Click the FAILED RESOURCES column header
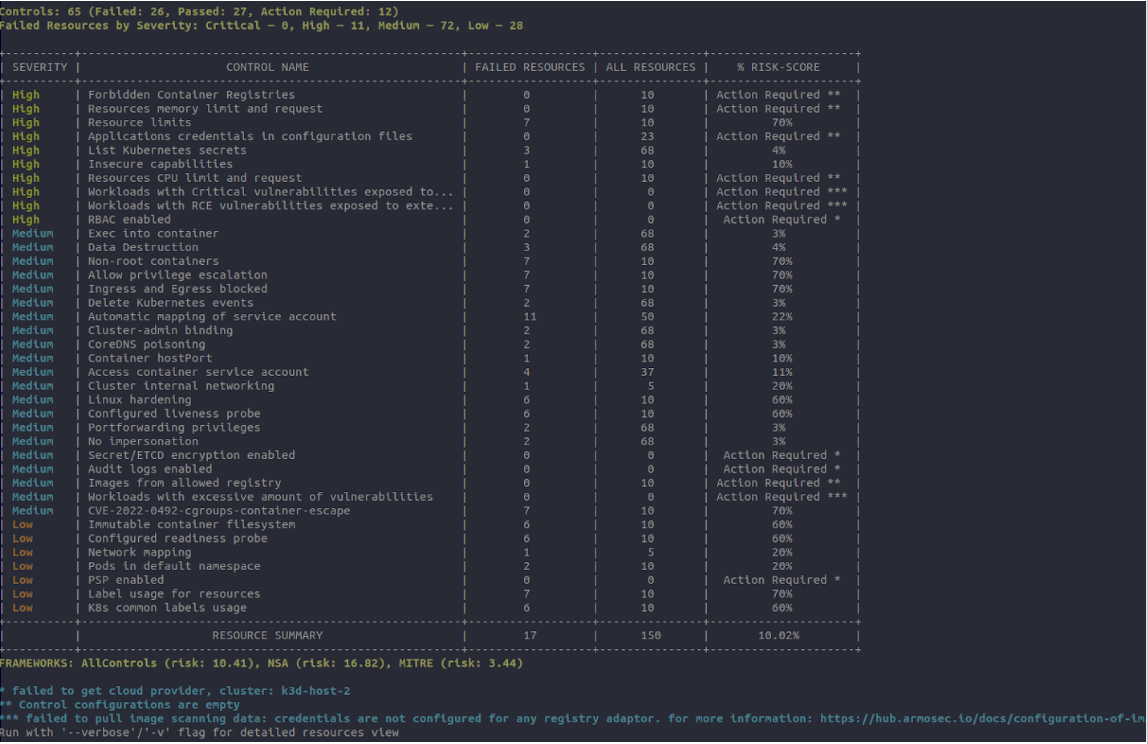Screen dimensions: 1148x744 529,67
